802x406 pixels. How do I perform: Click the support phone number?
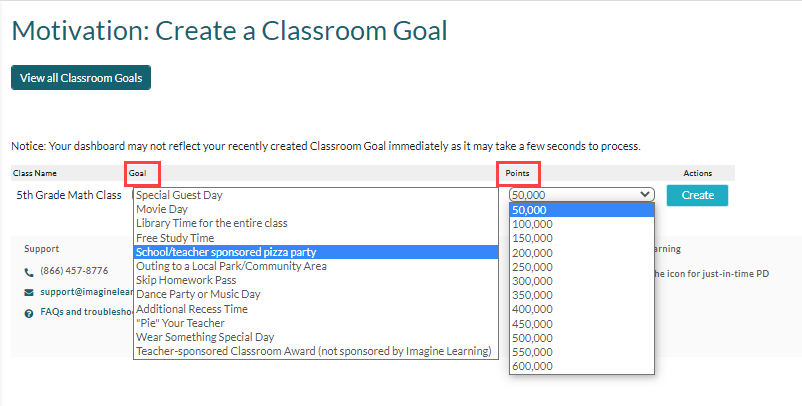[74, 270]
